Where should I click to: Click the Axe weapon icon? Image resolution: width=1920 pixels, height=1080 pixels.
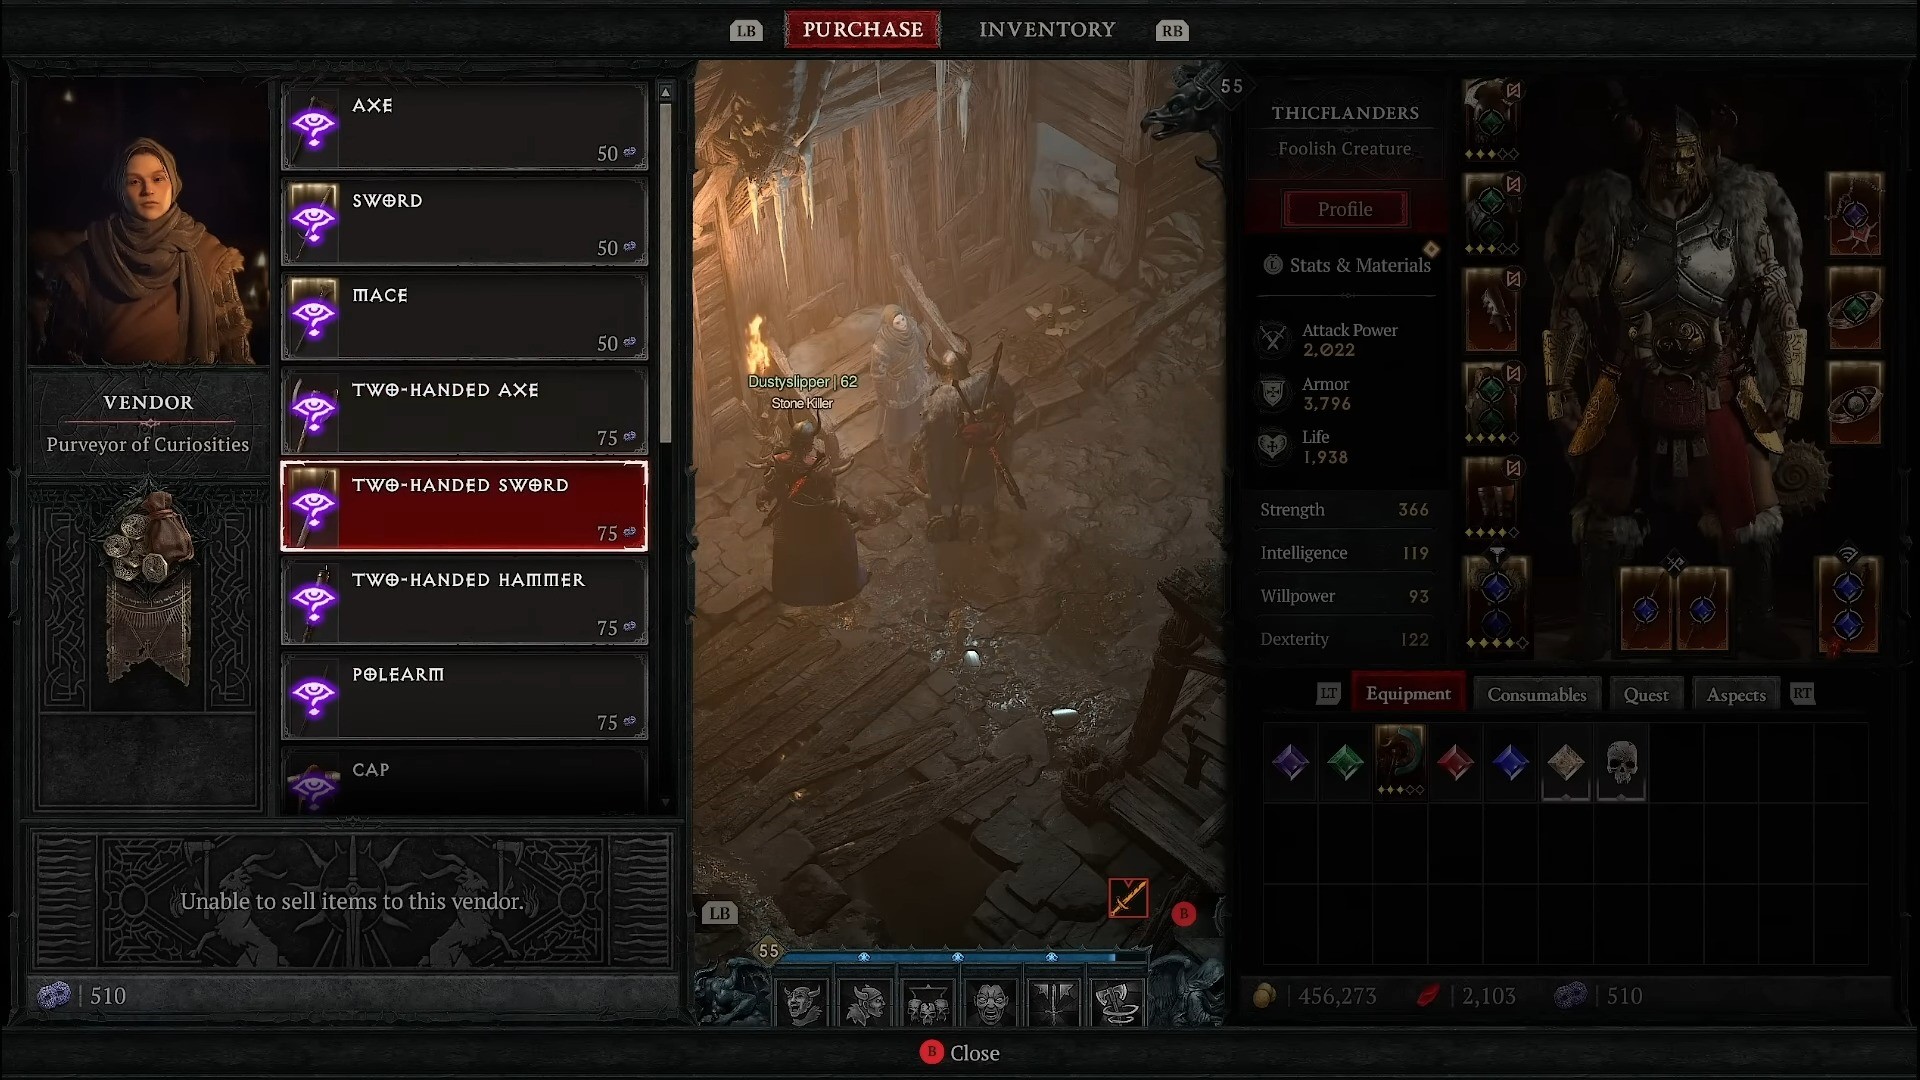[x=314, y=125]
